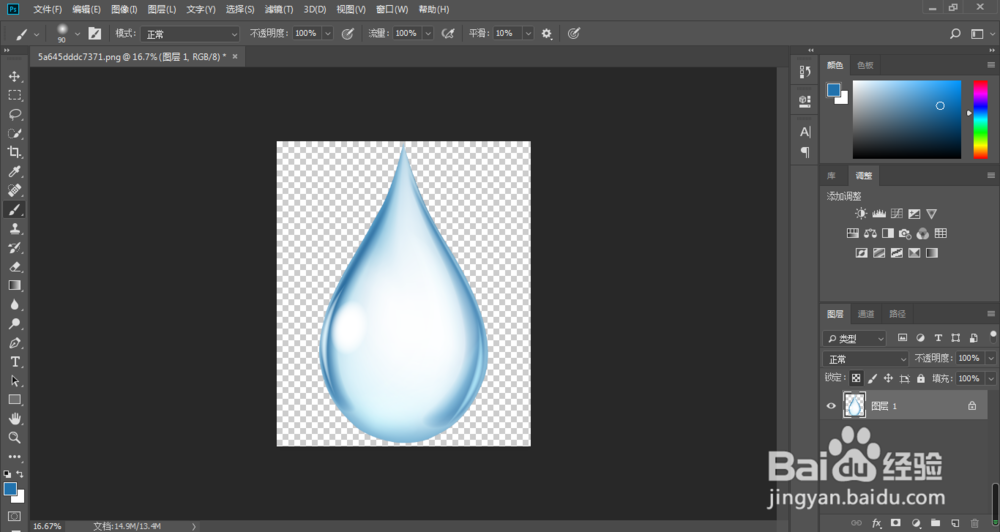Toggle layer filtering on or off
Viewport: 1000px width, 532px height.
[x=993, y=335]
